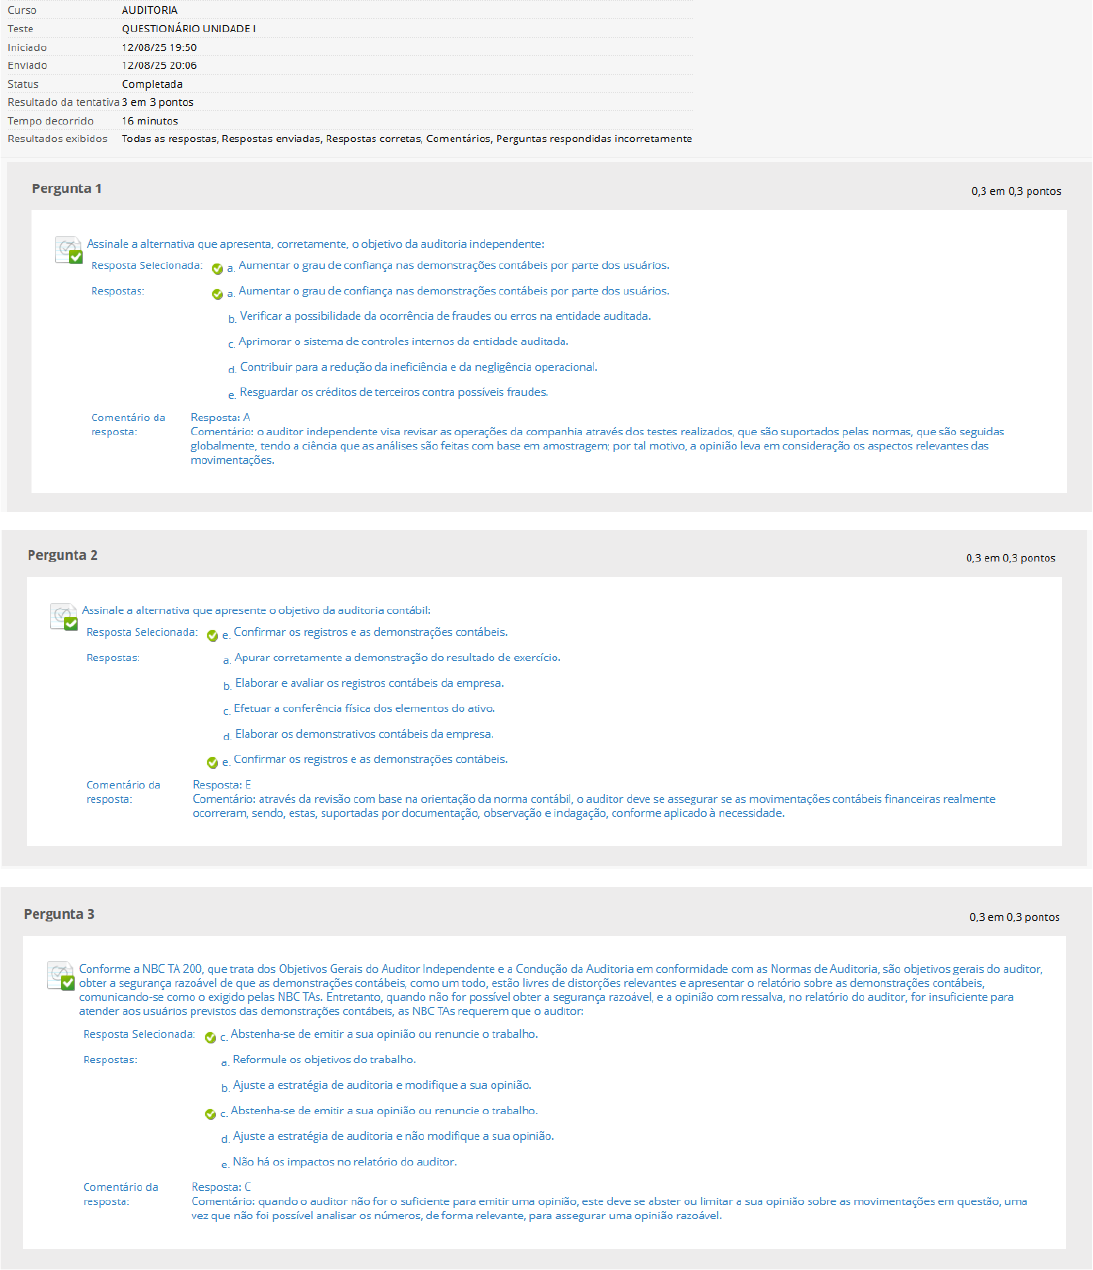
Task: Click green check beside option c in Pergunta 3 Respostas list
Action: coord(210,1113)
